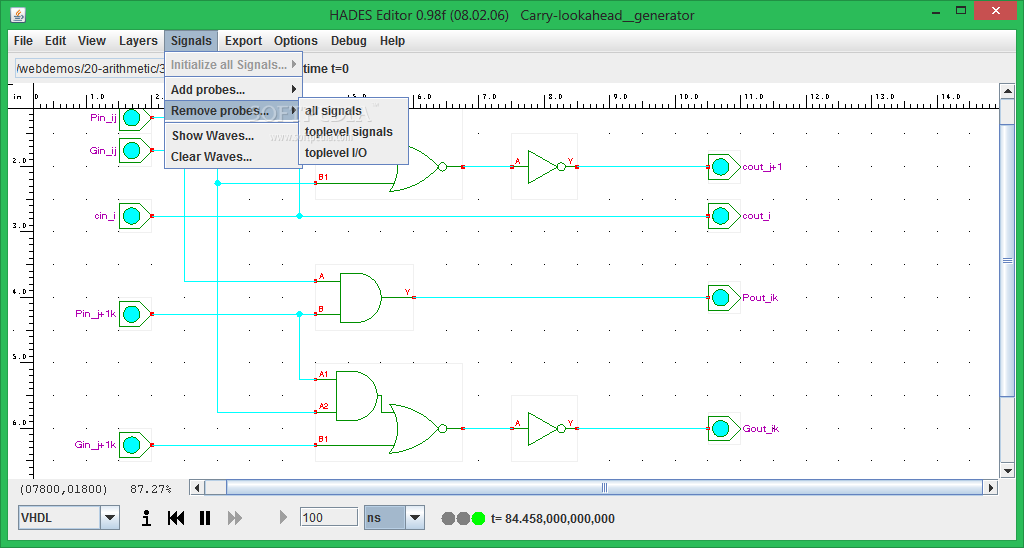Click the fast-forward simulation button
Screen dimensions: 1024x548
coord(234,518)
